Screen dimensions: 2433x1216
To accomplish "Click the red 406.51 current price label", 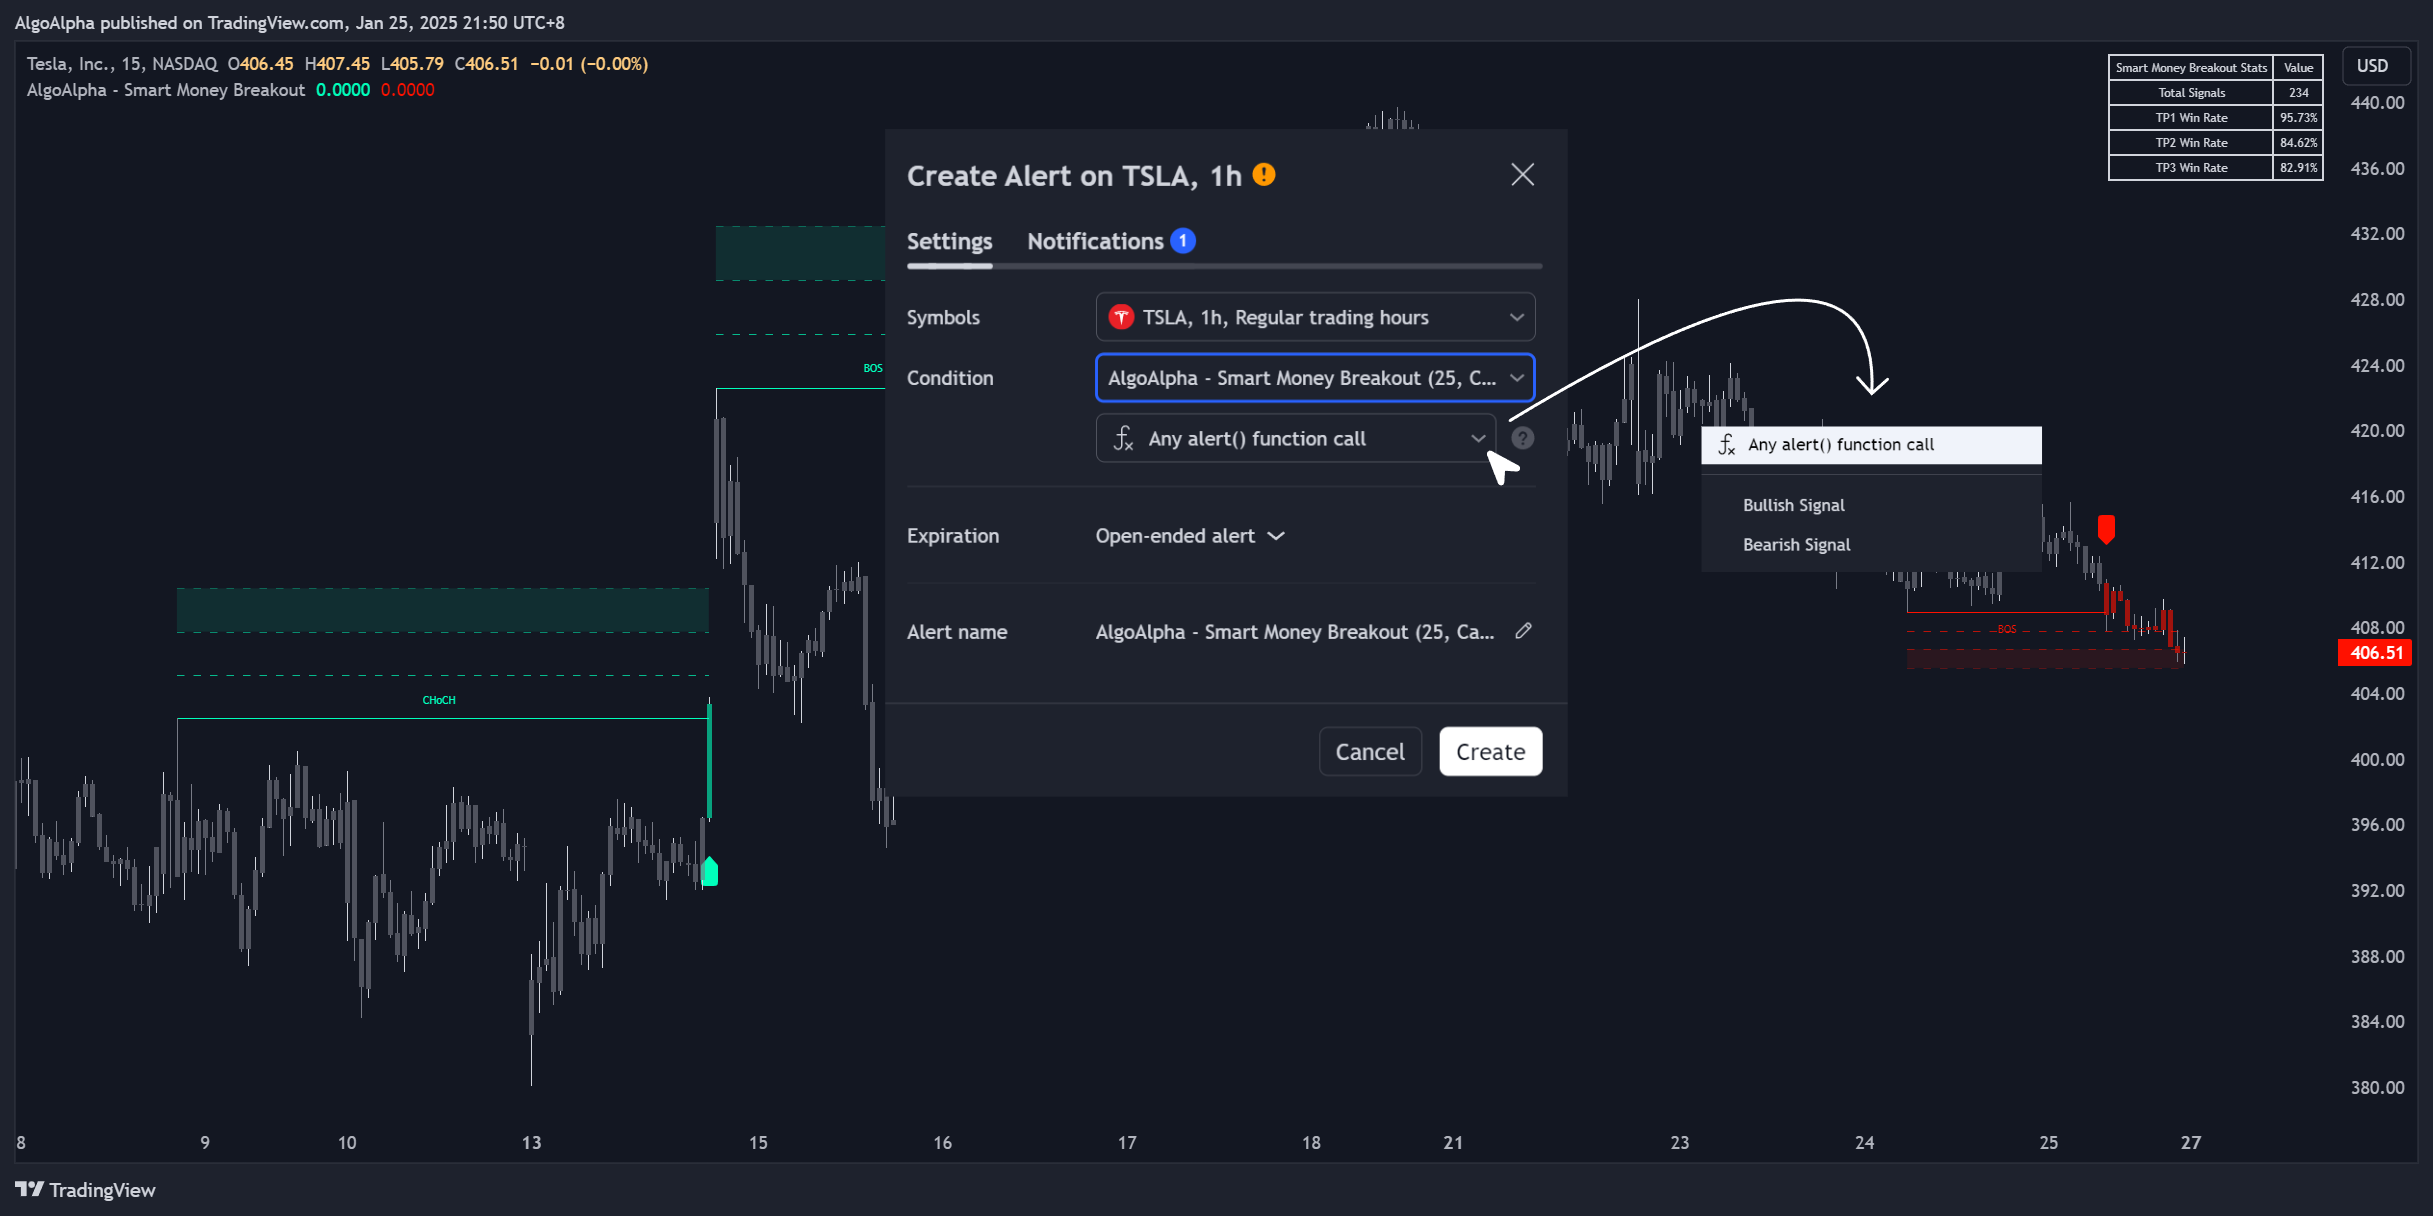I will pos(2375,653).
